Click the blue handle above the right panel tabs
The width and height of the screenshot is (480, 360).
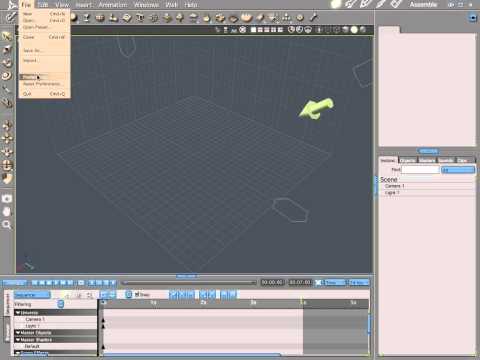click(428, 151)
